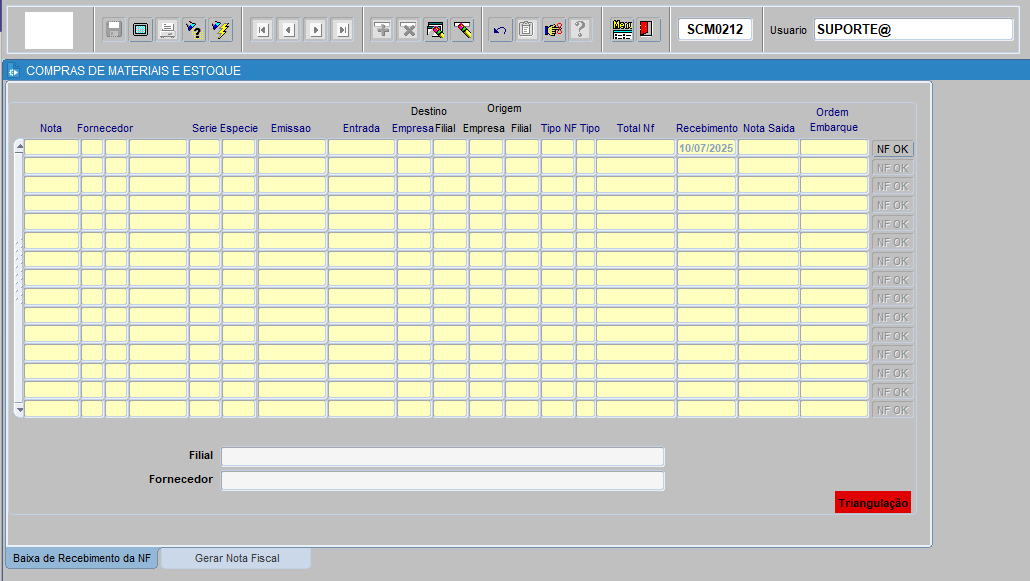Click the blue Undo arrow icon
1030x581 pixels.
500,30
